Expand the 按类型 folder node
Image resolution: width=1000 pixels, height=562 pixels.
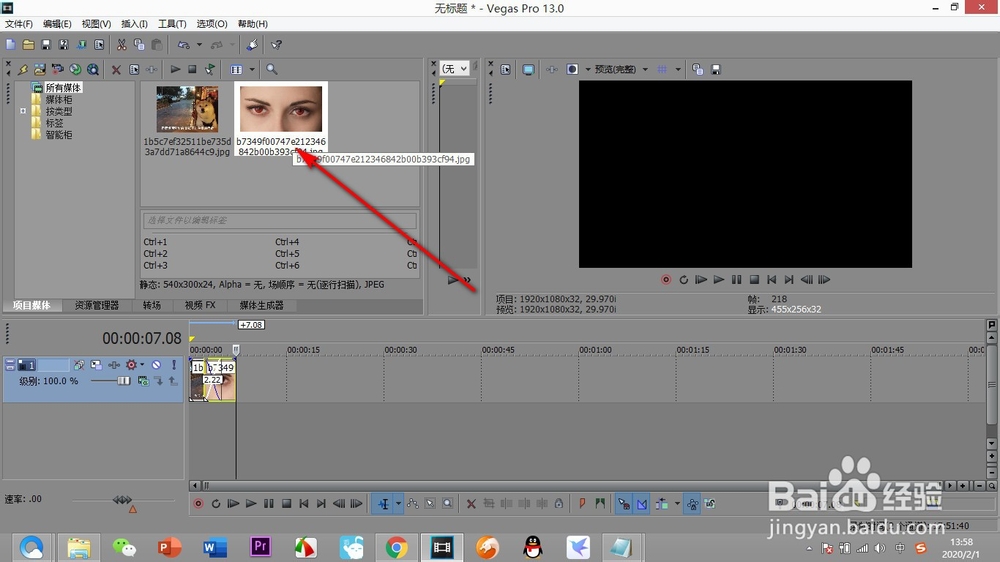tap(23, 111)
